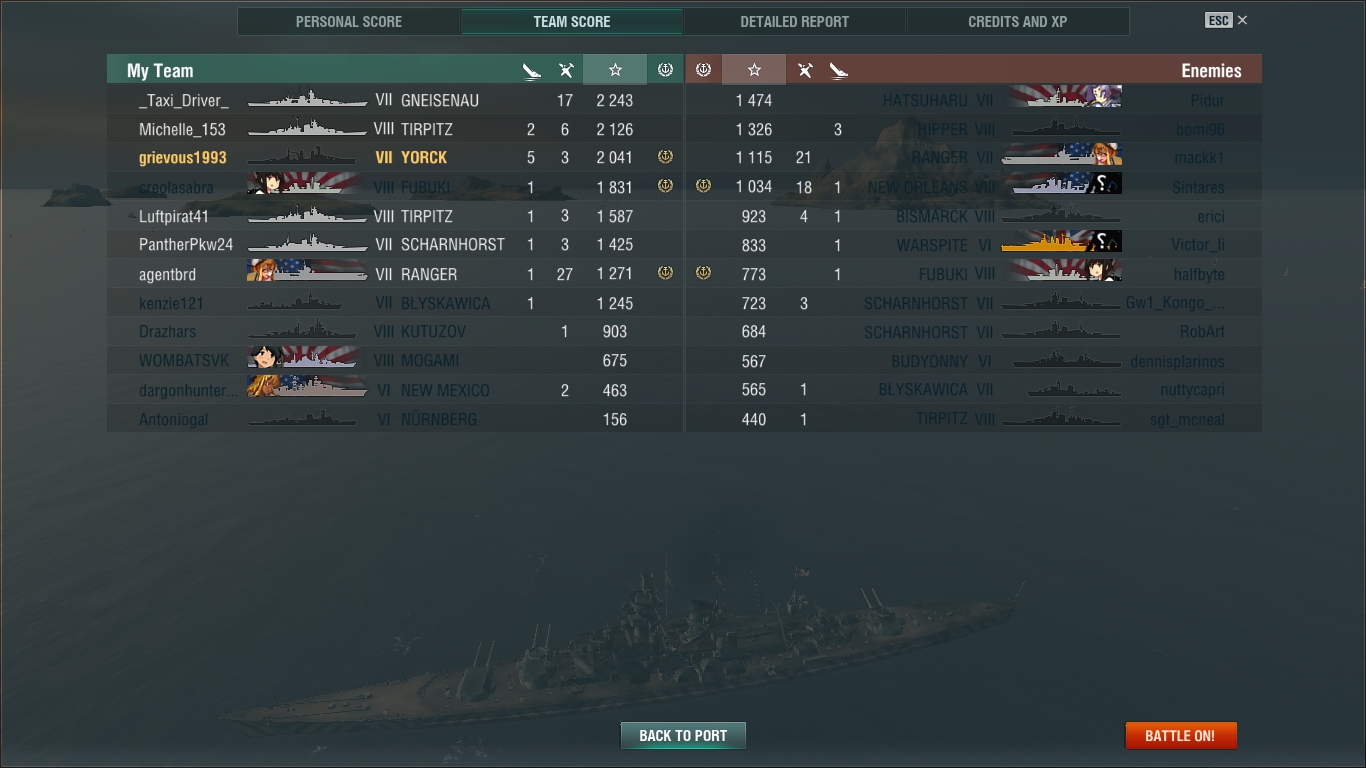The height and width of the screenshot is (768, 1366).
Task: Click the Back to Port button
Action: pyautogui.click(x=683, y=735)
